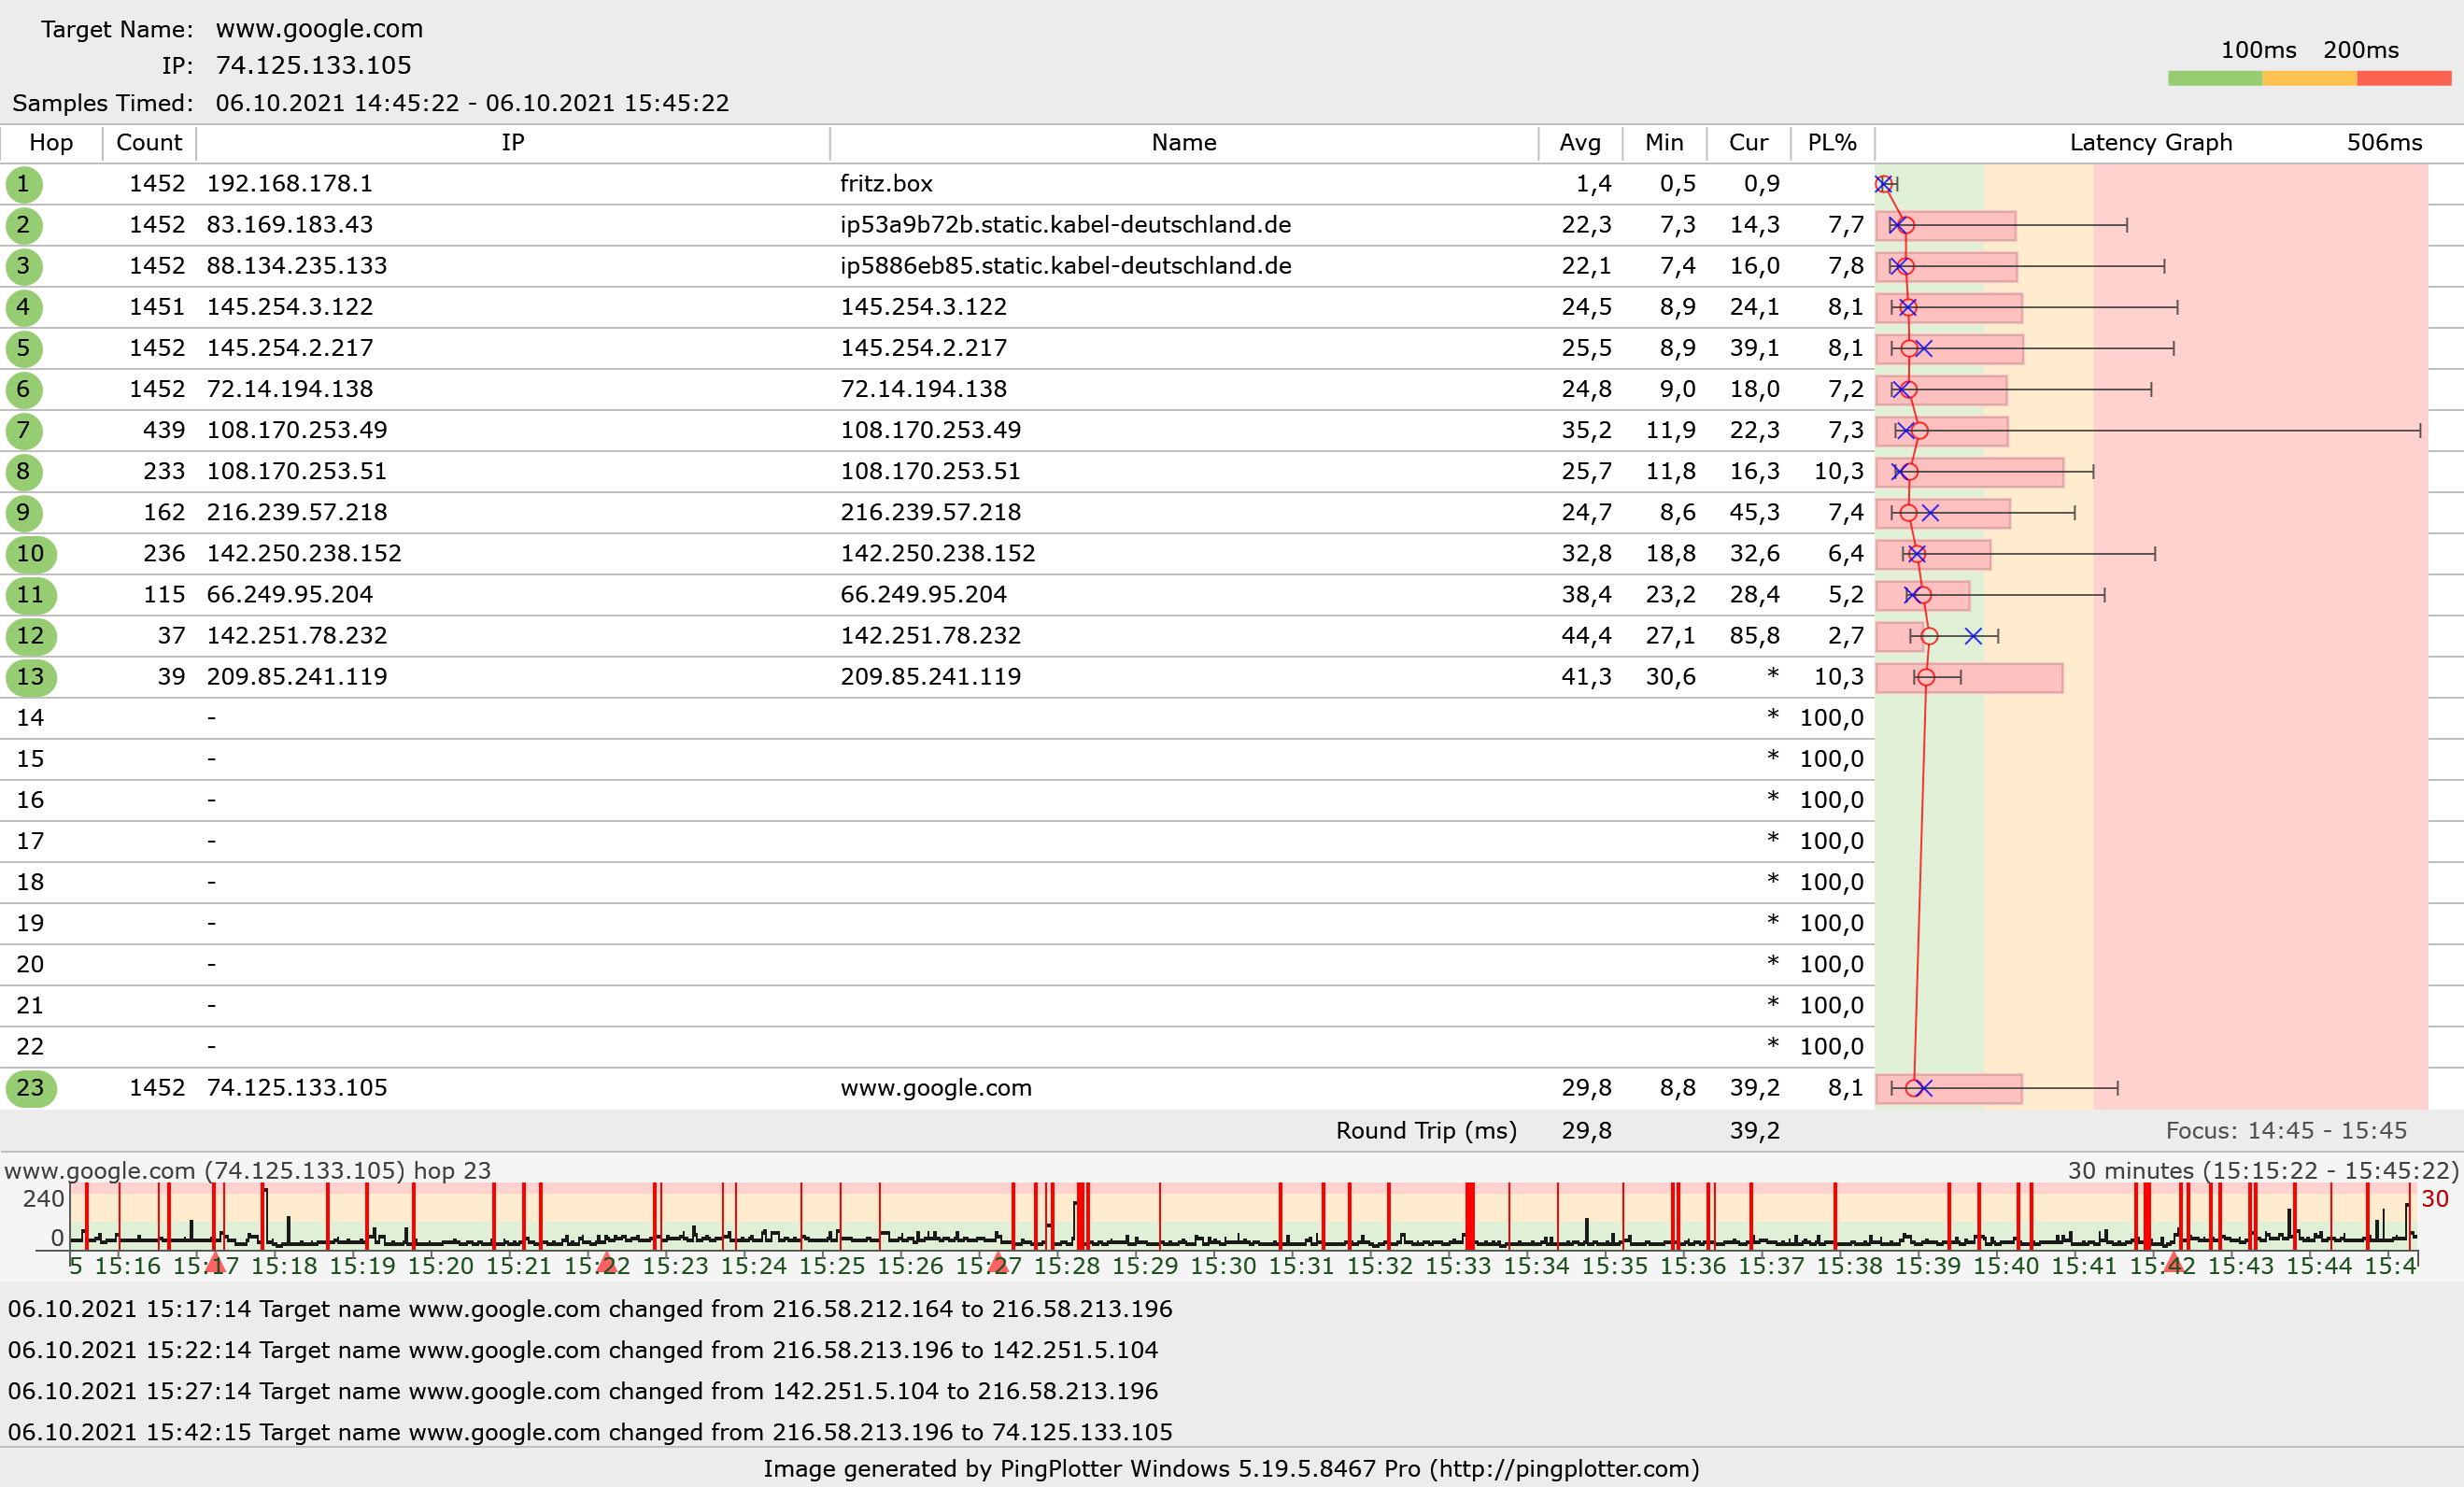Click the green hop 1 circle icon
The height and width of the screenshot is (1487, 2464).
(23, 184)
